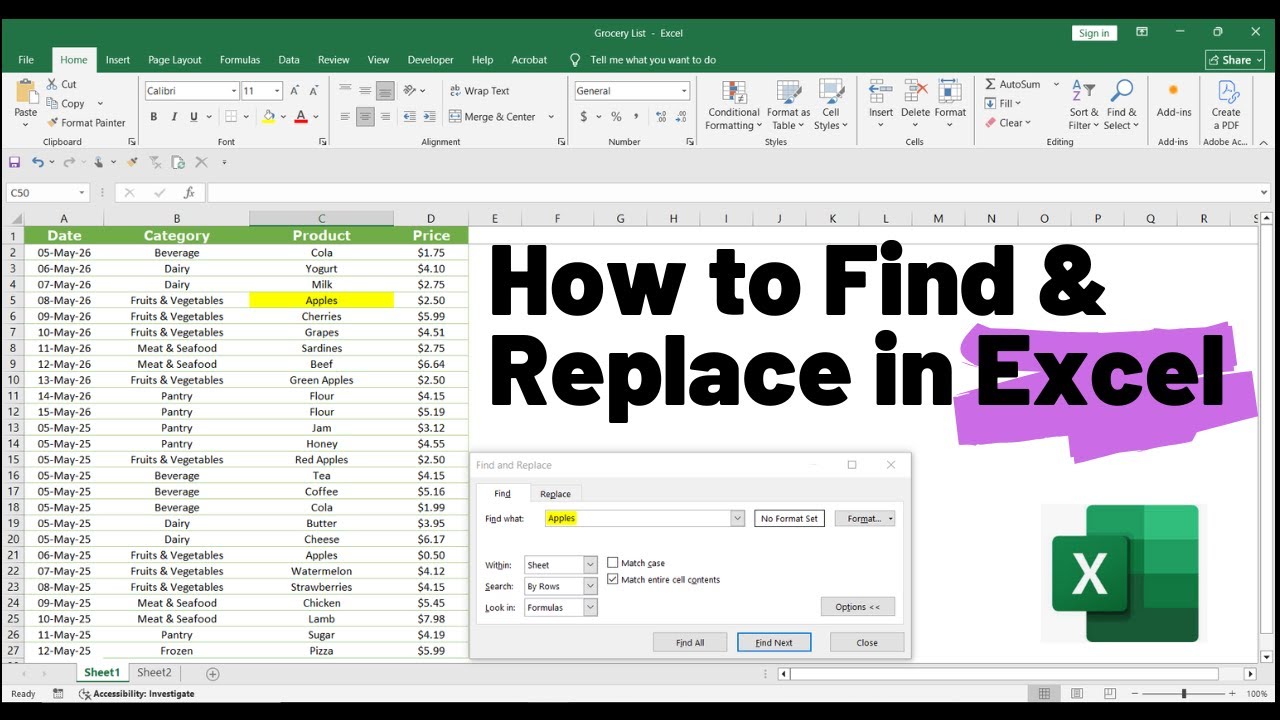Decrease the cell indent
1280x720 pixels.
(409, 117)
